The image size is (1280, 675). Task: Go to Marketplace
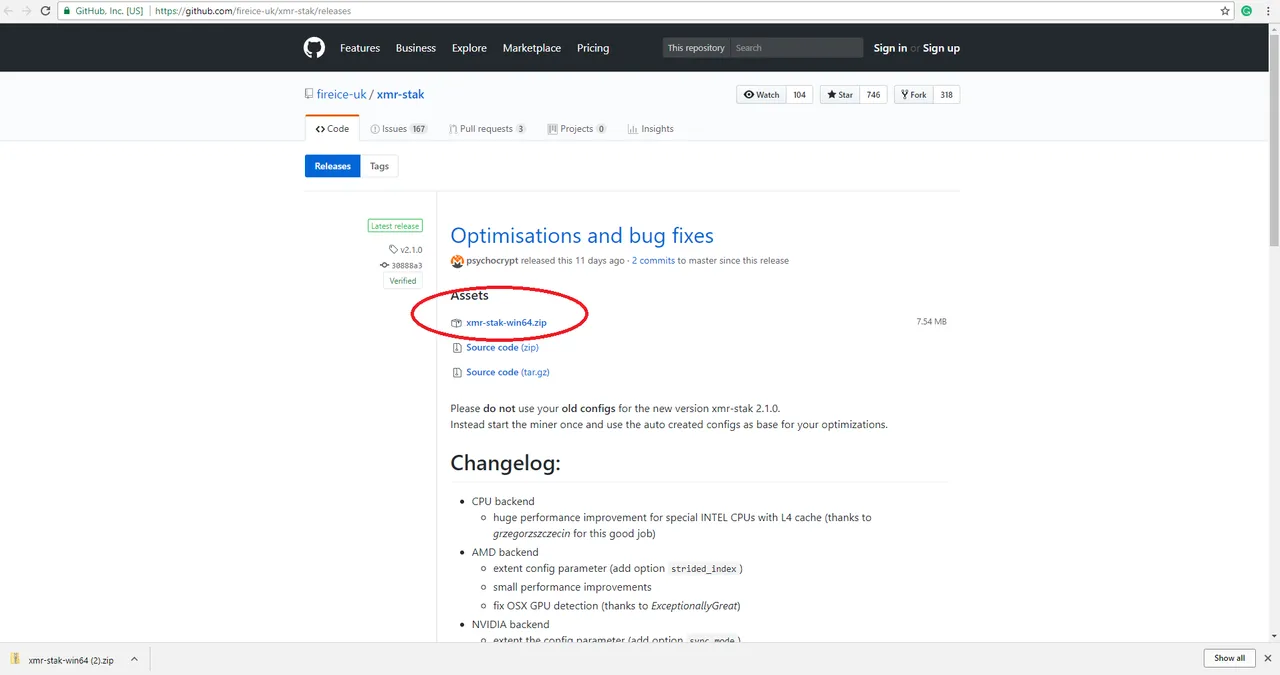(532, 48)
